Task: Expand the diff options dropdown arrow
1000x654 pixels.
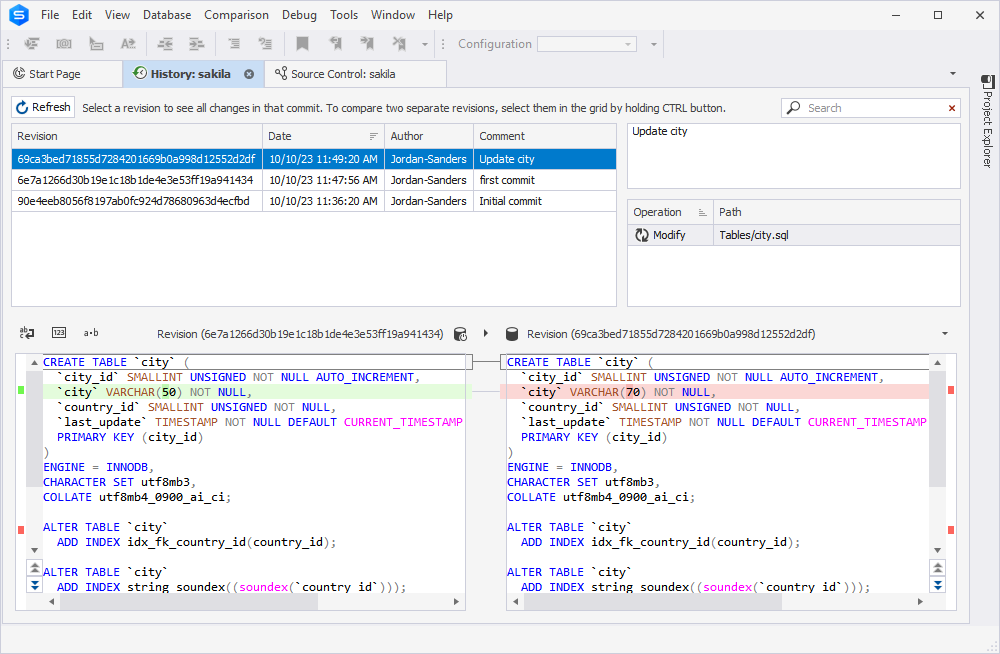Action: (945, 334)
